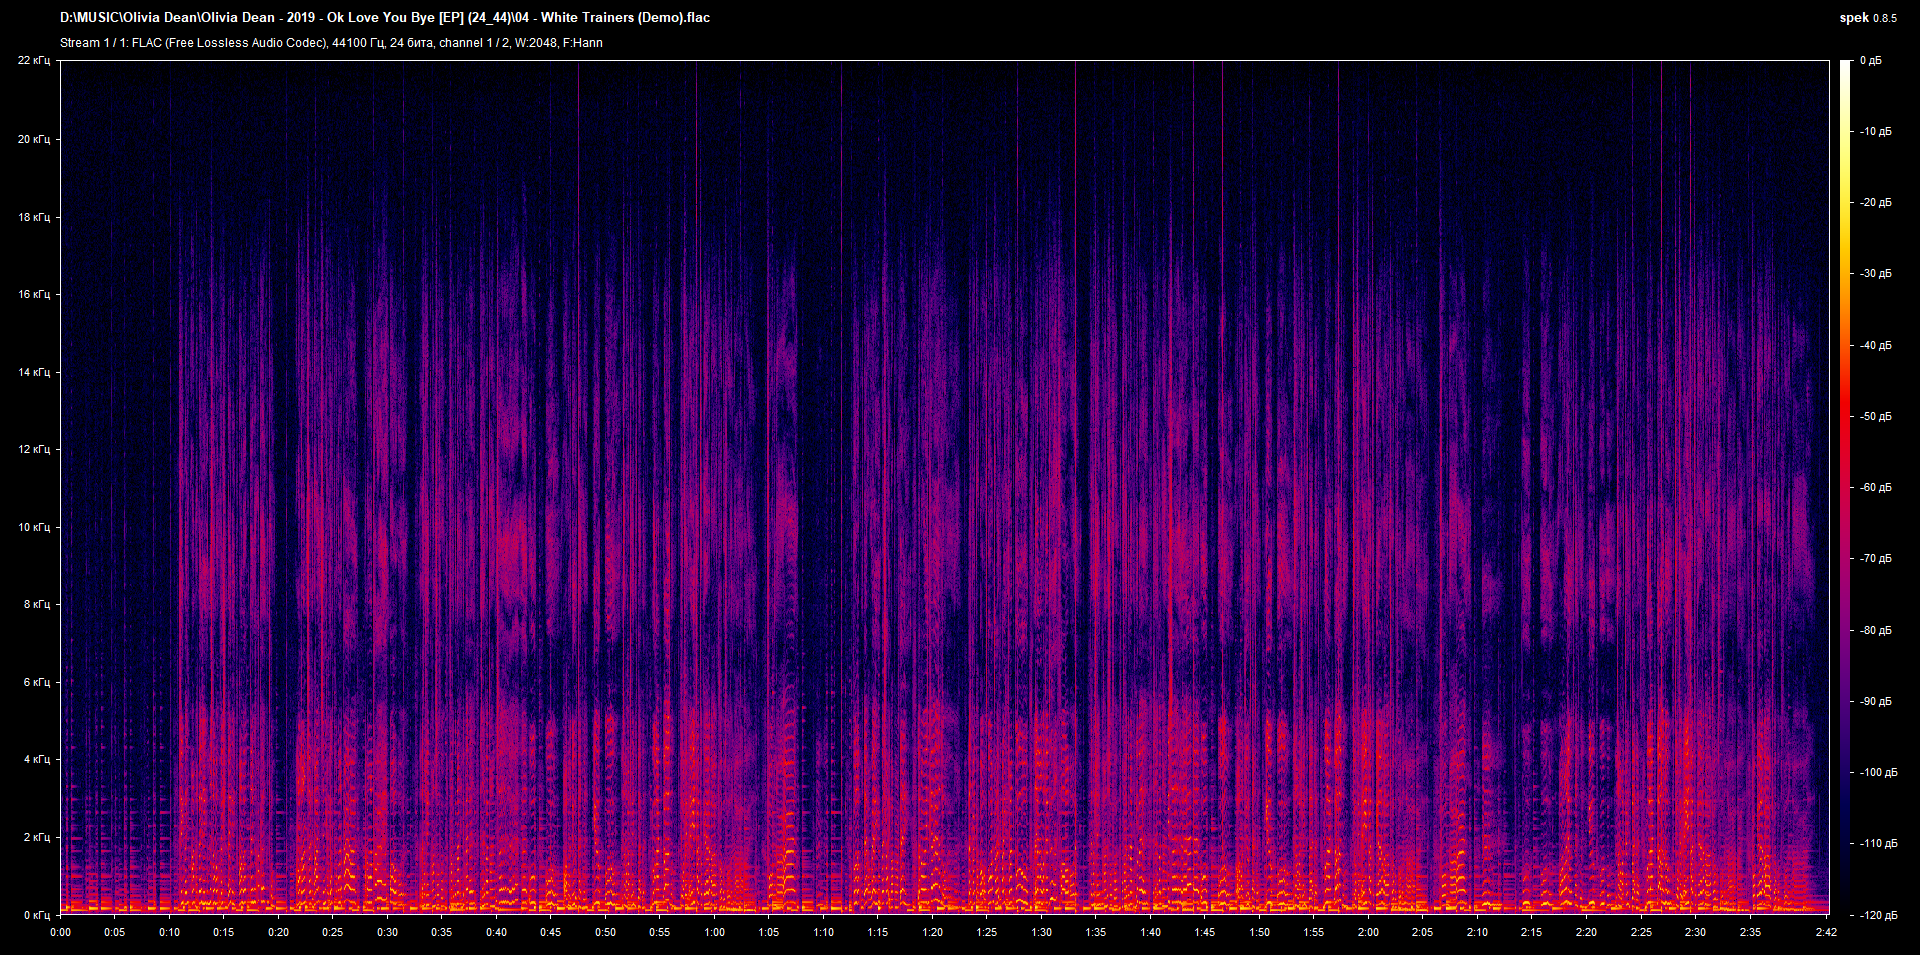Click the 2:30 time axis label
This screenshot has width=1920, height=955.
point(1696,932)
